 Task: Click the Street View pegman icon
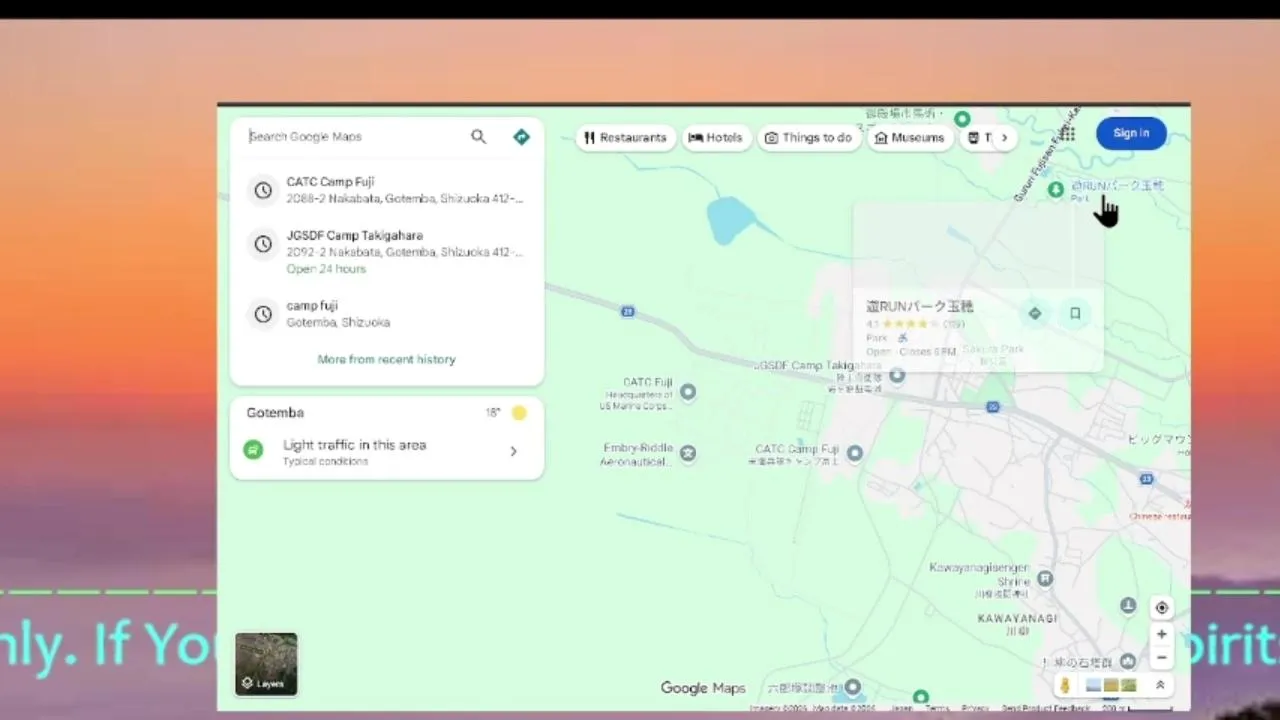click(x=1066, y=685)
